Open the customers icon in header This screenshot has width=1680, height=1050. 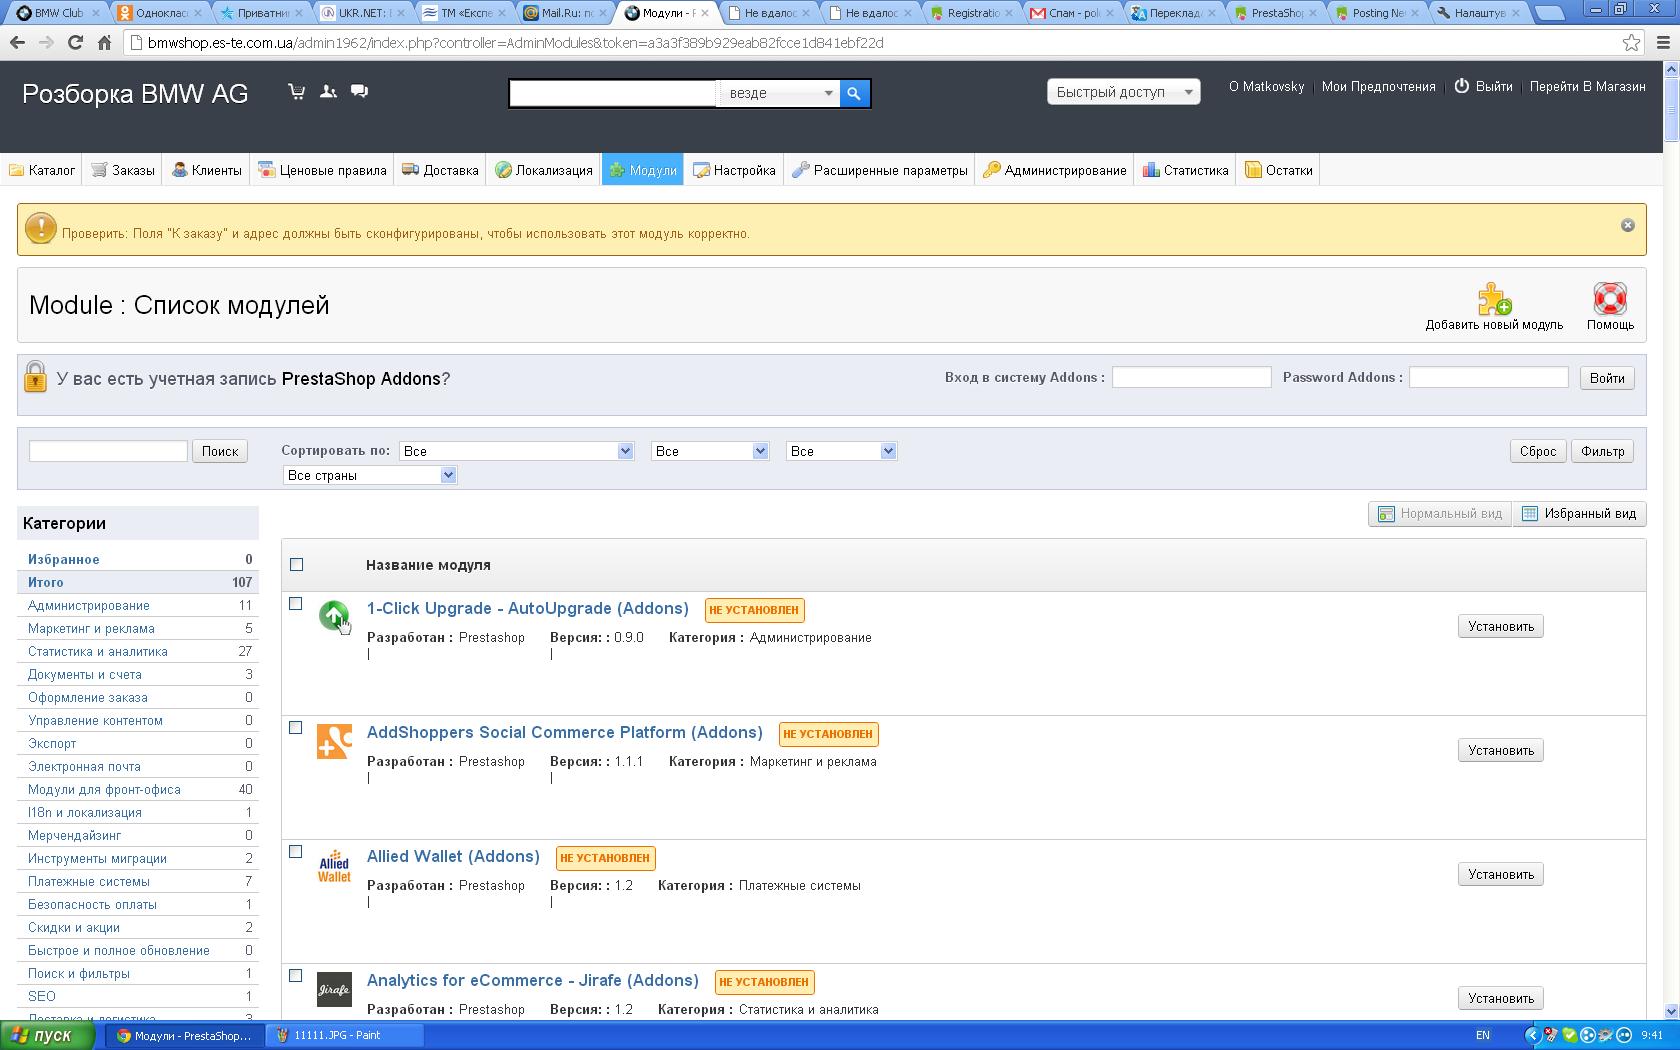tap(328, 92)
